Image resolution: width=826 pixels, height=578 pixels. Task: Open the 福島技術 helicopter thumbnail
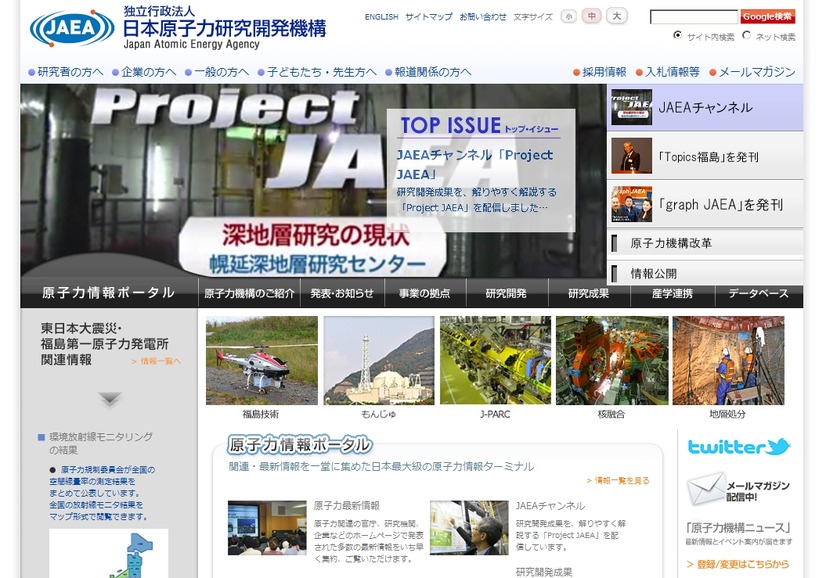261,361
